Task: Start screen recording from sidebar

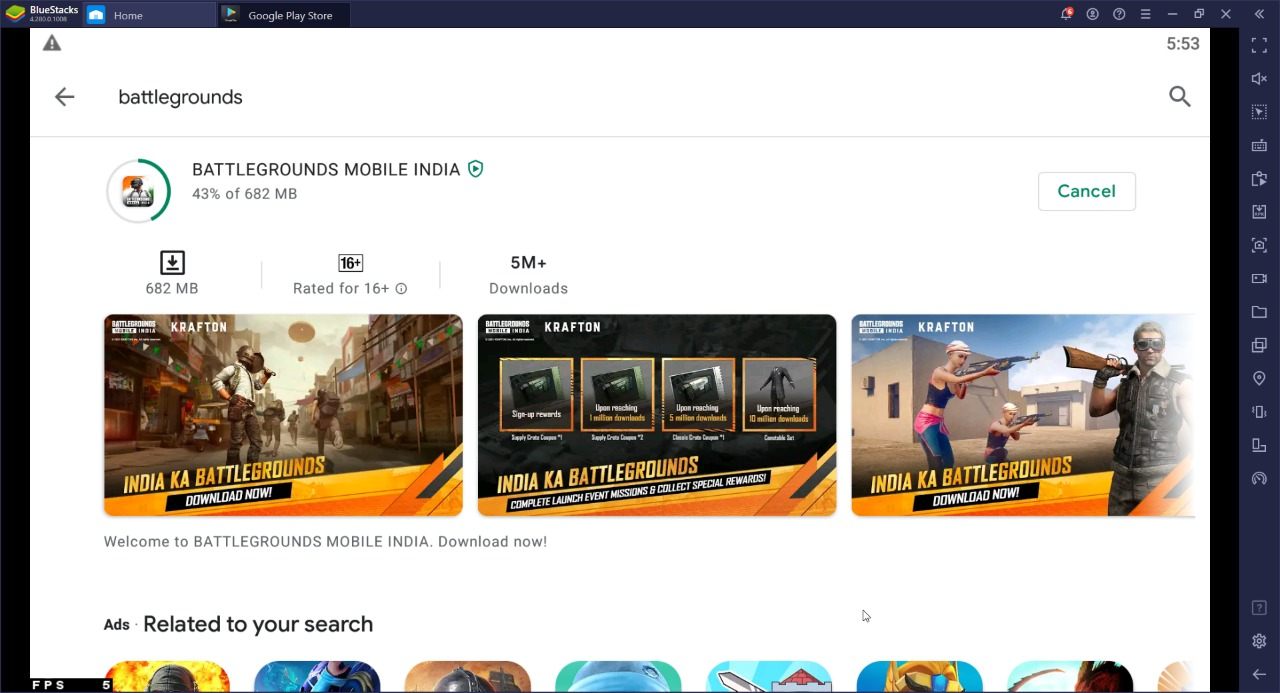Action: click(1259, 279)
